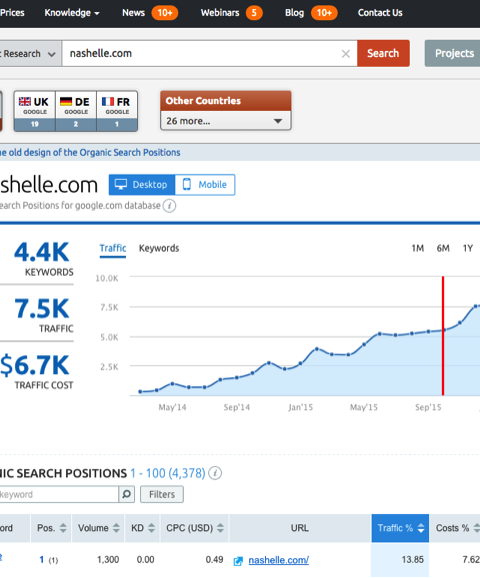This screenshot has height=578, width=480.
Task: Open old design of Organic Search Positions link
Action: pos(90,153)
